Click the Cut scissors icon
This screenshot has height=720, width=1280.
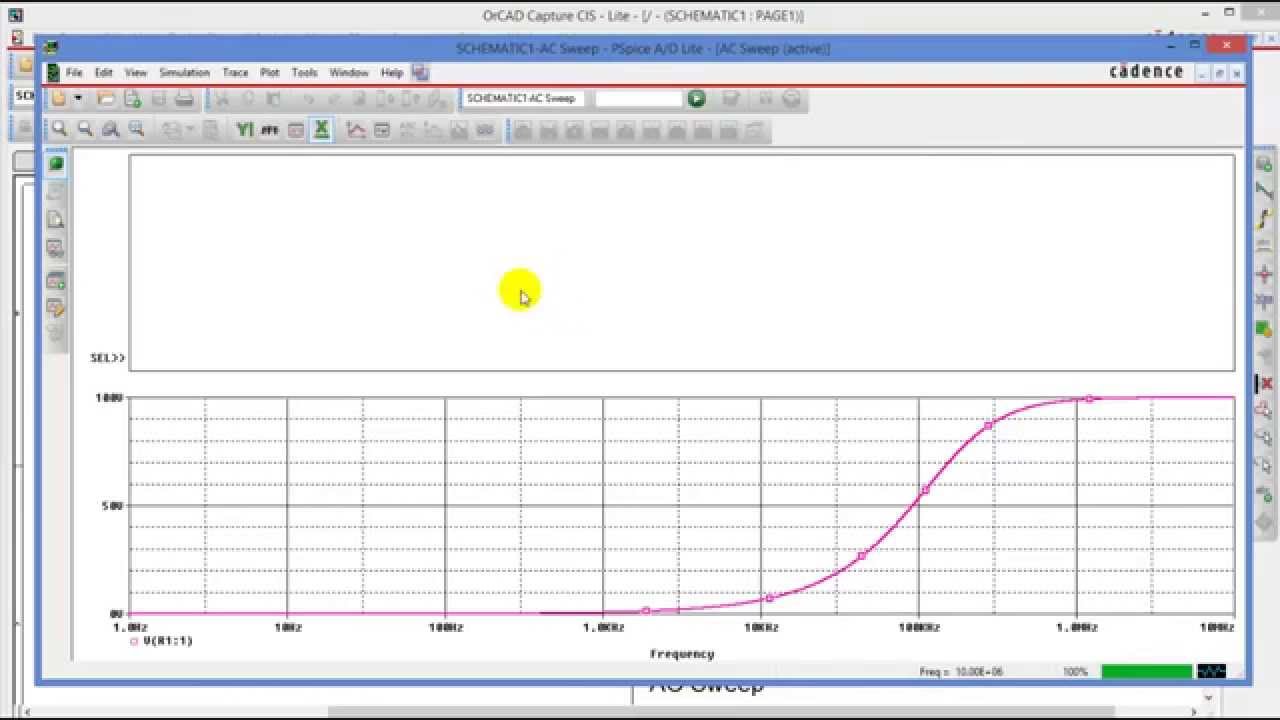(x=222, y=98)
